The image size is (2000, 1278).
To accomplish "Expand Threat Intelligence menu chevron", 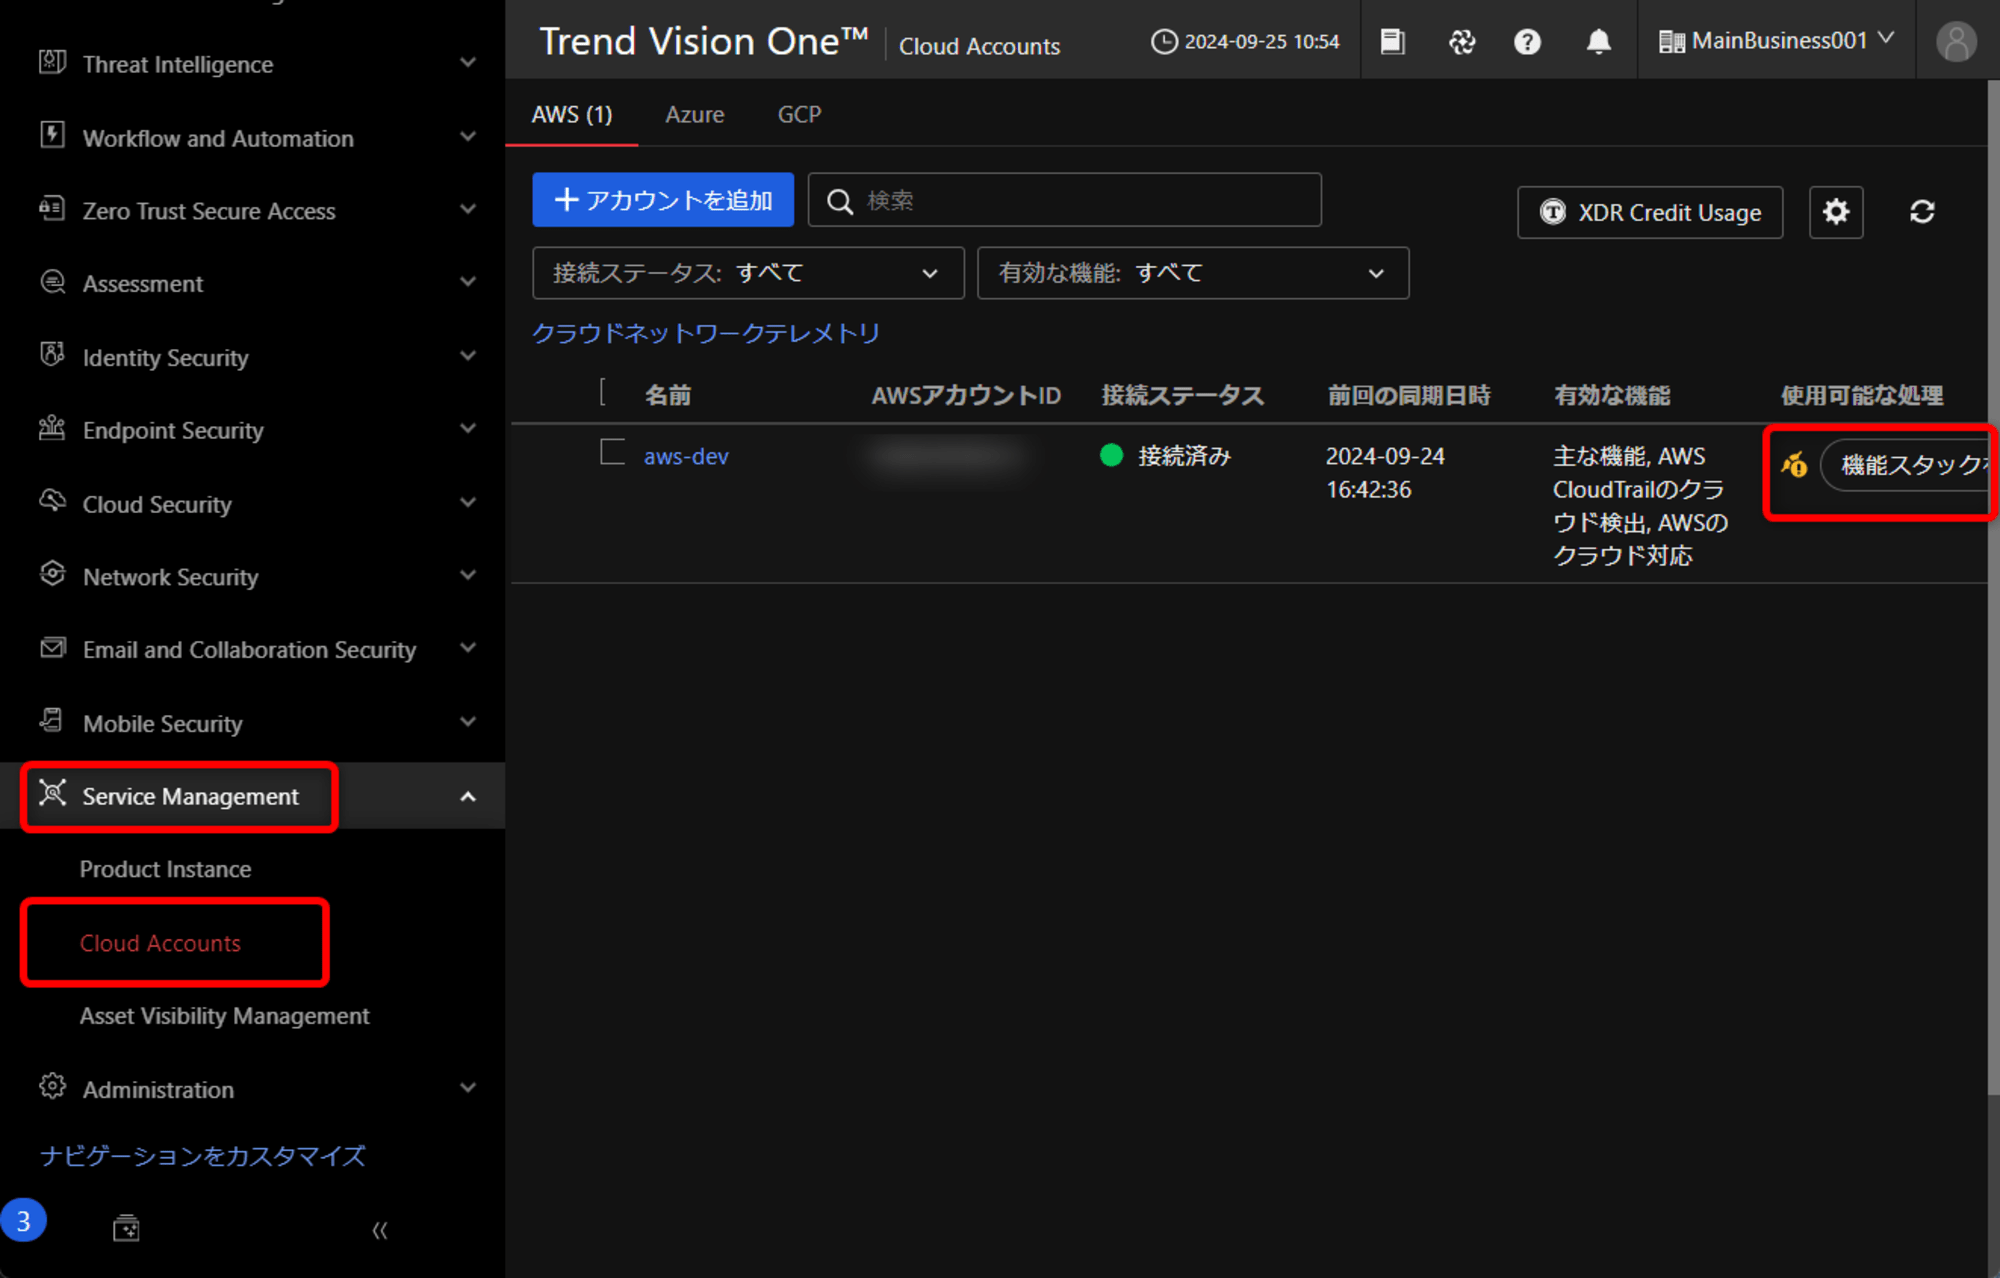I will 467,62.
